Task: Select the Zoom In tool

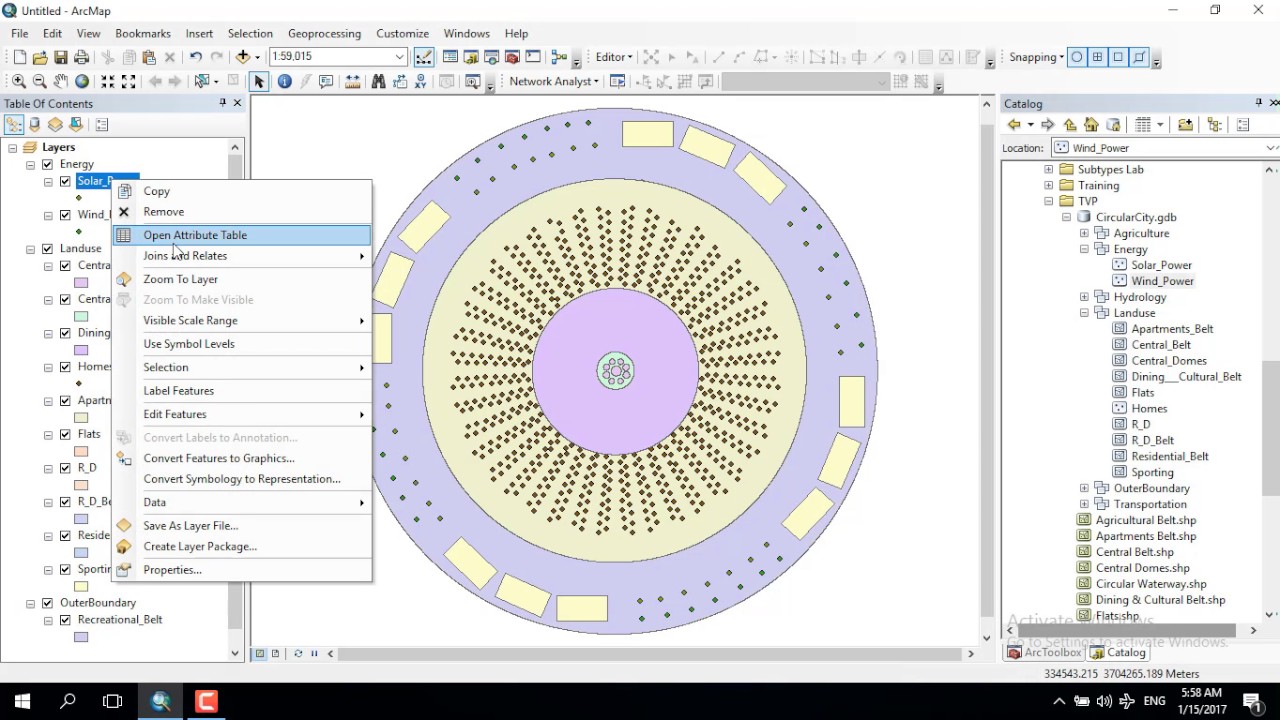Action: (19, 82)
